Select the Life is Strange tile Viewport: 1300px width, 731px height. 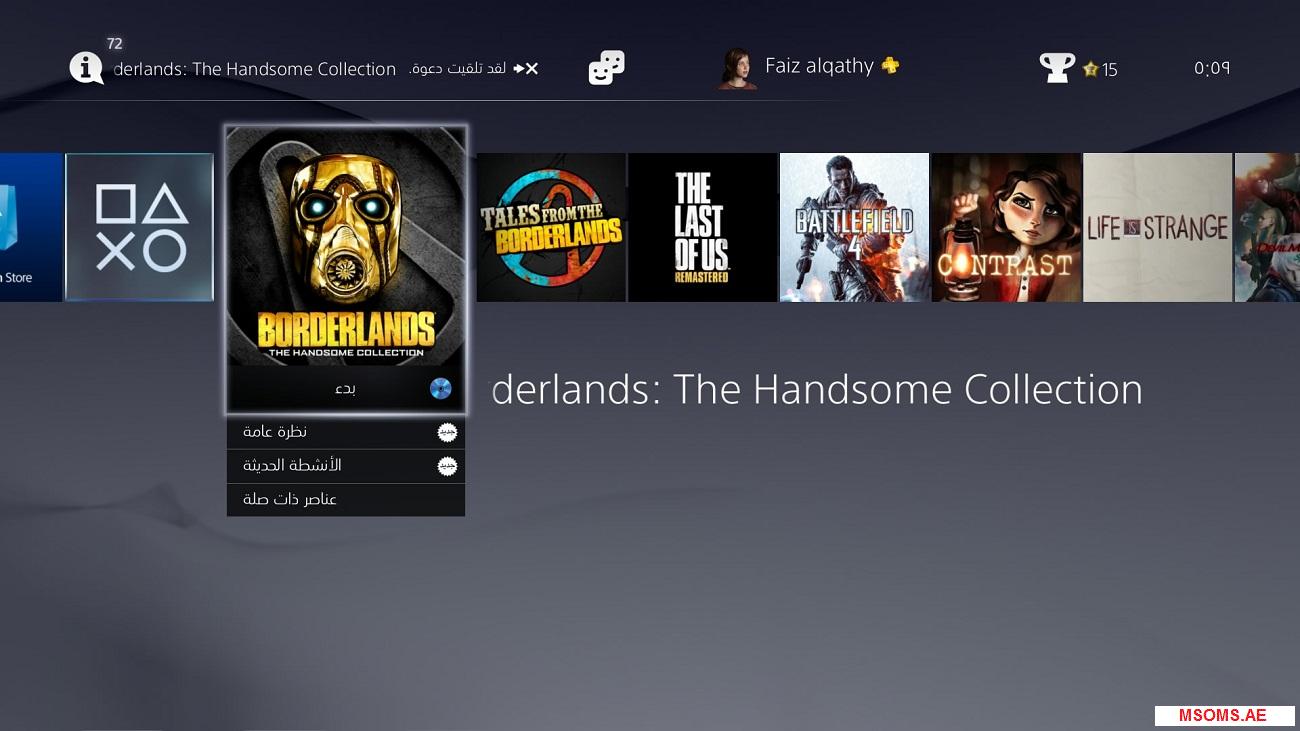pos(1157,227)
